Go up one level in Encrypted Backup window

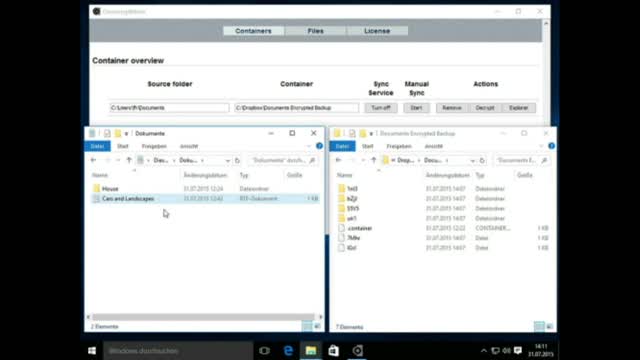[x=374, y=160]
